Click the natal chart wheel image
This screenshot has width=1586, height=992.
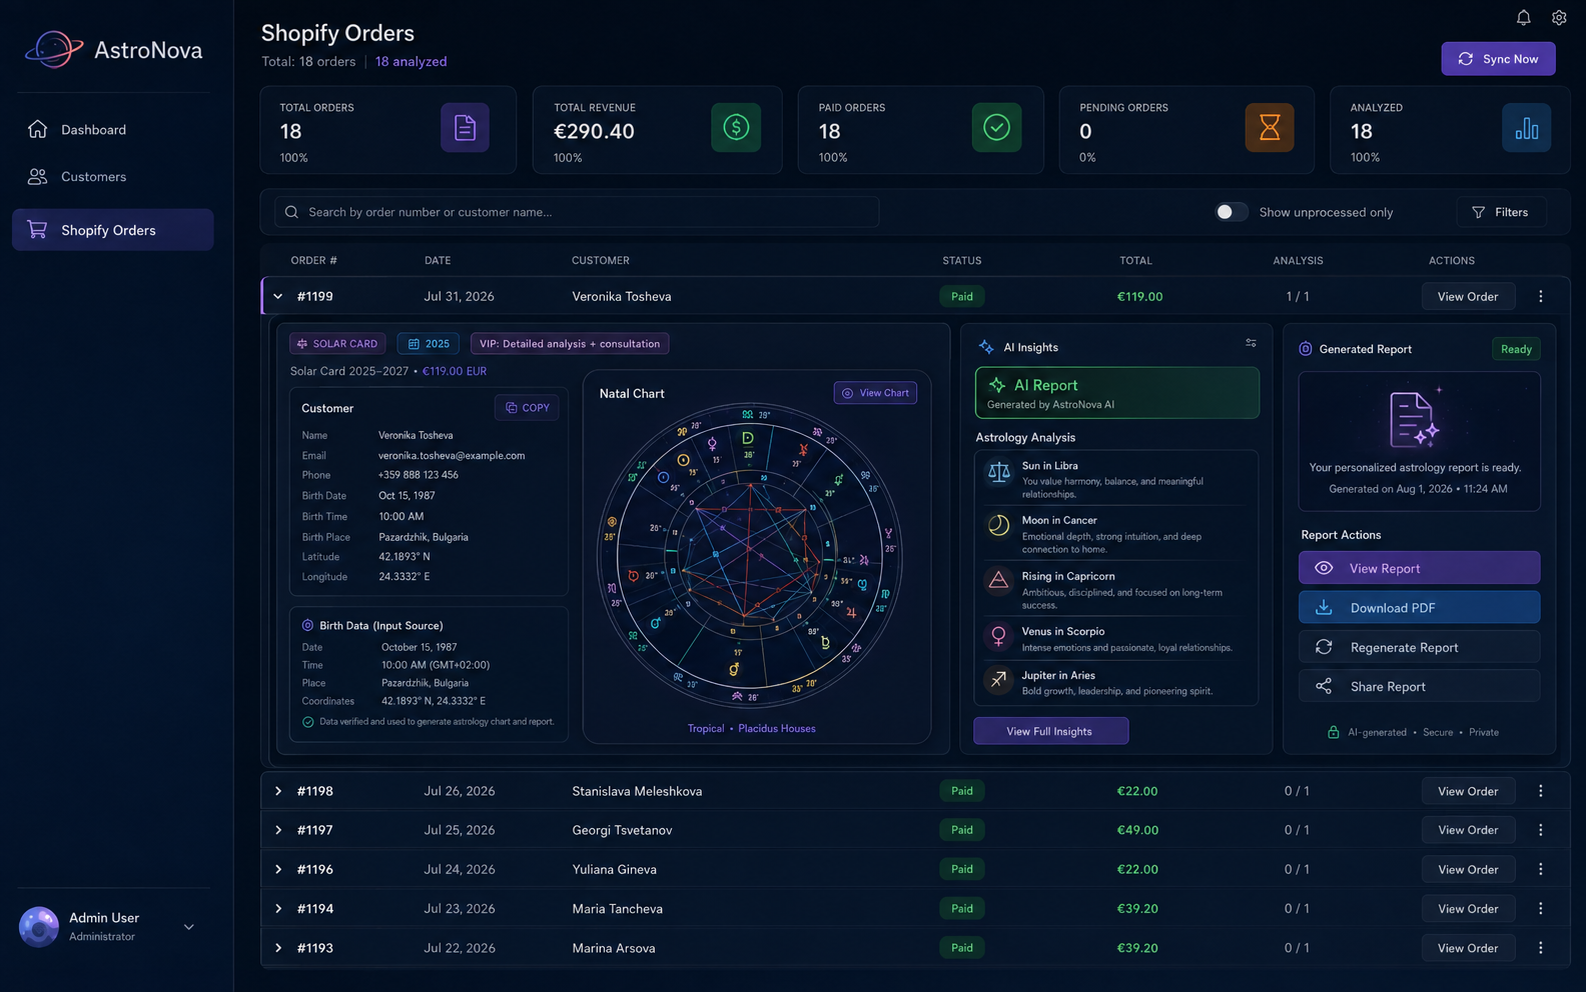click(x=750, y=556)
